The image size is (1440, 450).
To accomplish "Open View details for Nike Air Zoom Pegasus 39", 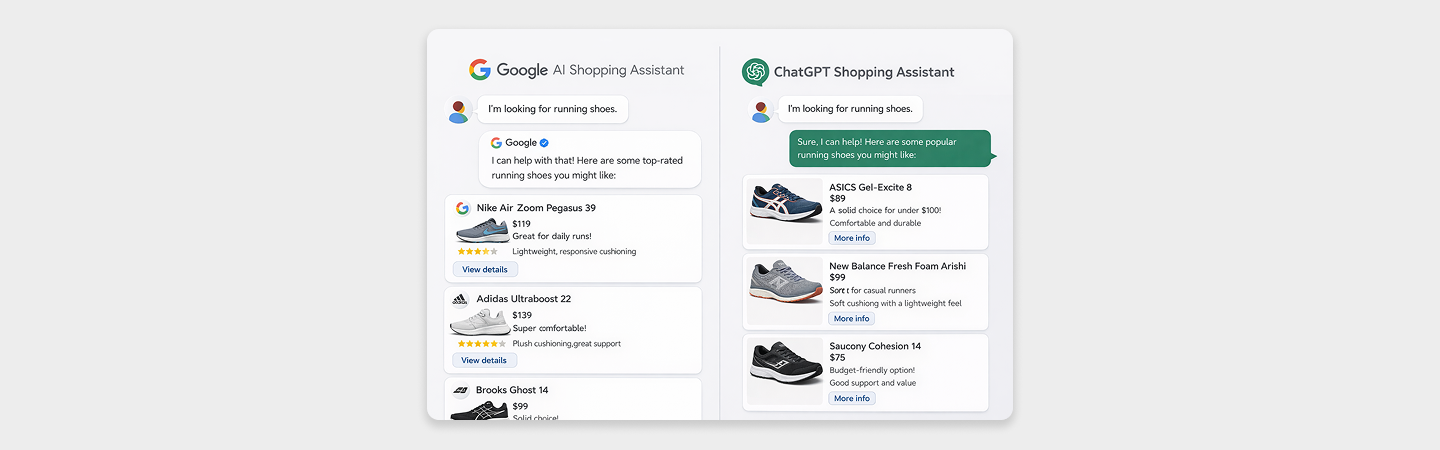I will point(485,269).
